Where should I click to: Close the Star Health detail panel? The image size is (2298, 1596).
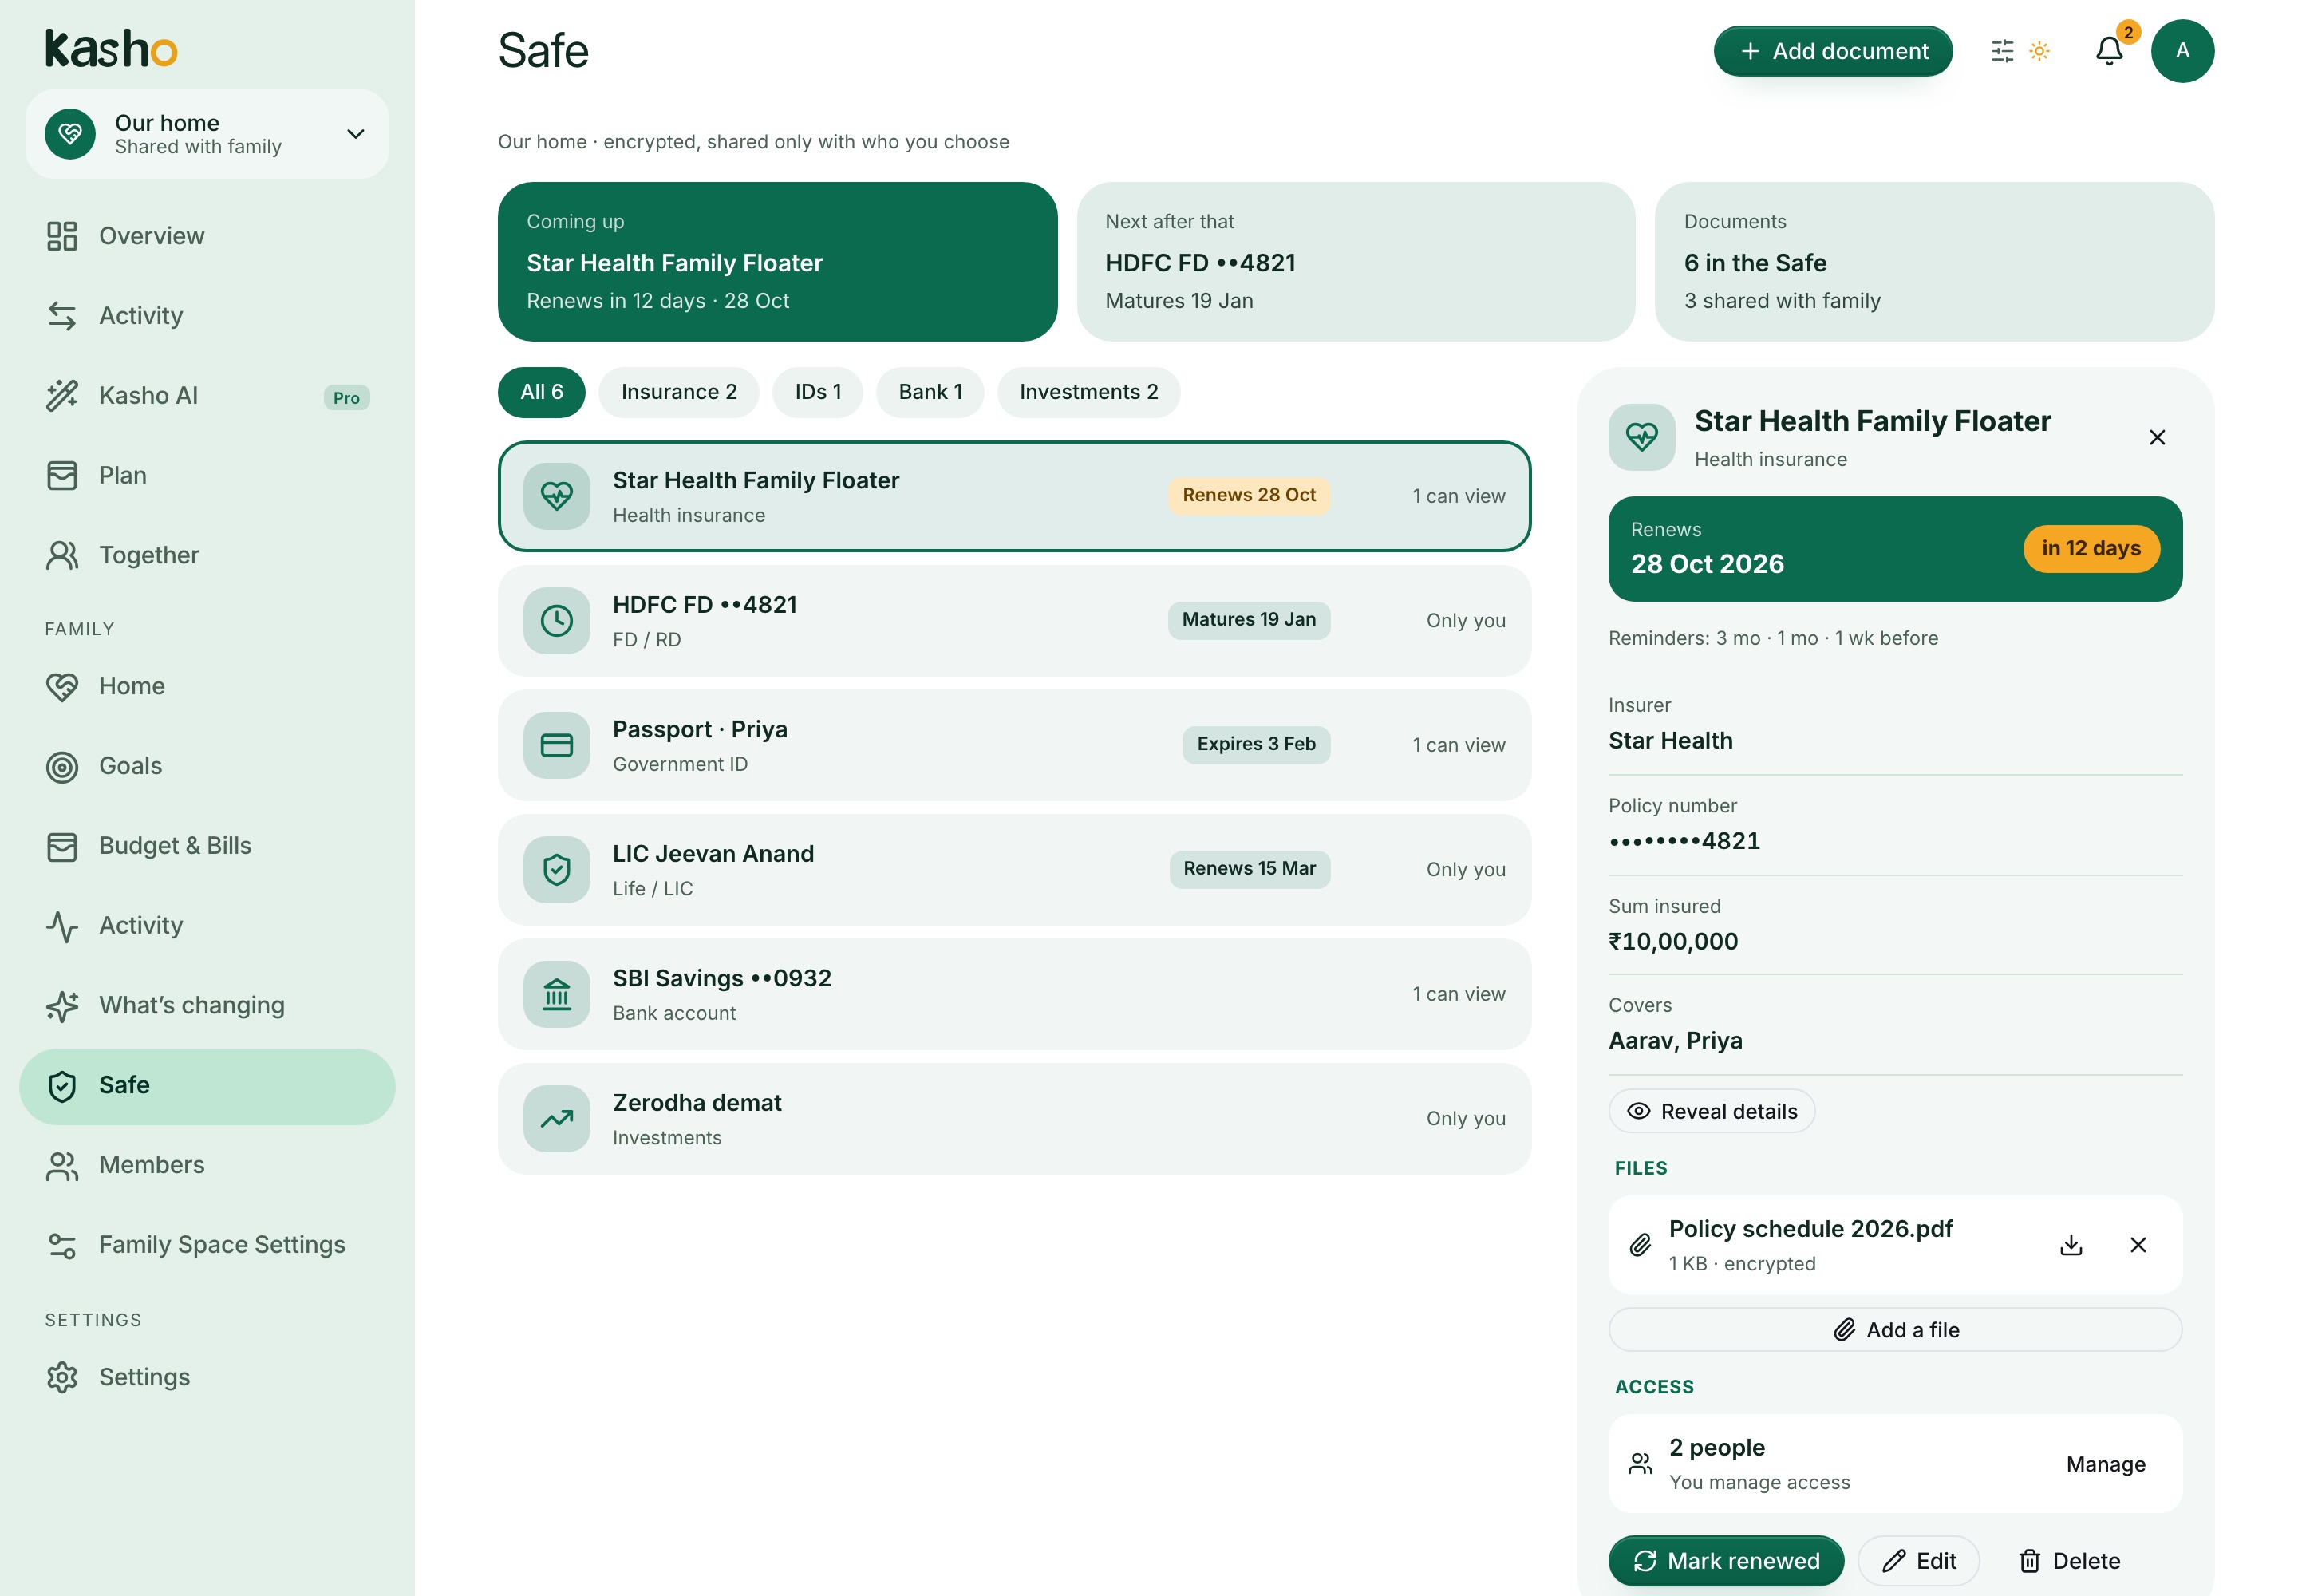tap(2157, 438)
